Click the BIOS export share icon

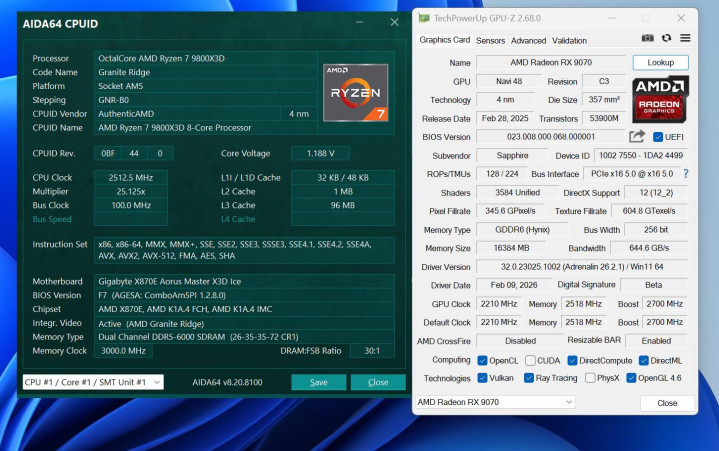tap(637, 137)
